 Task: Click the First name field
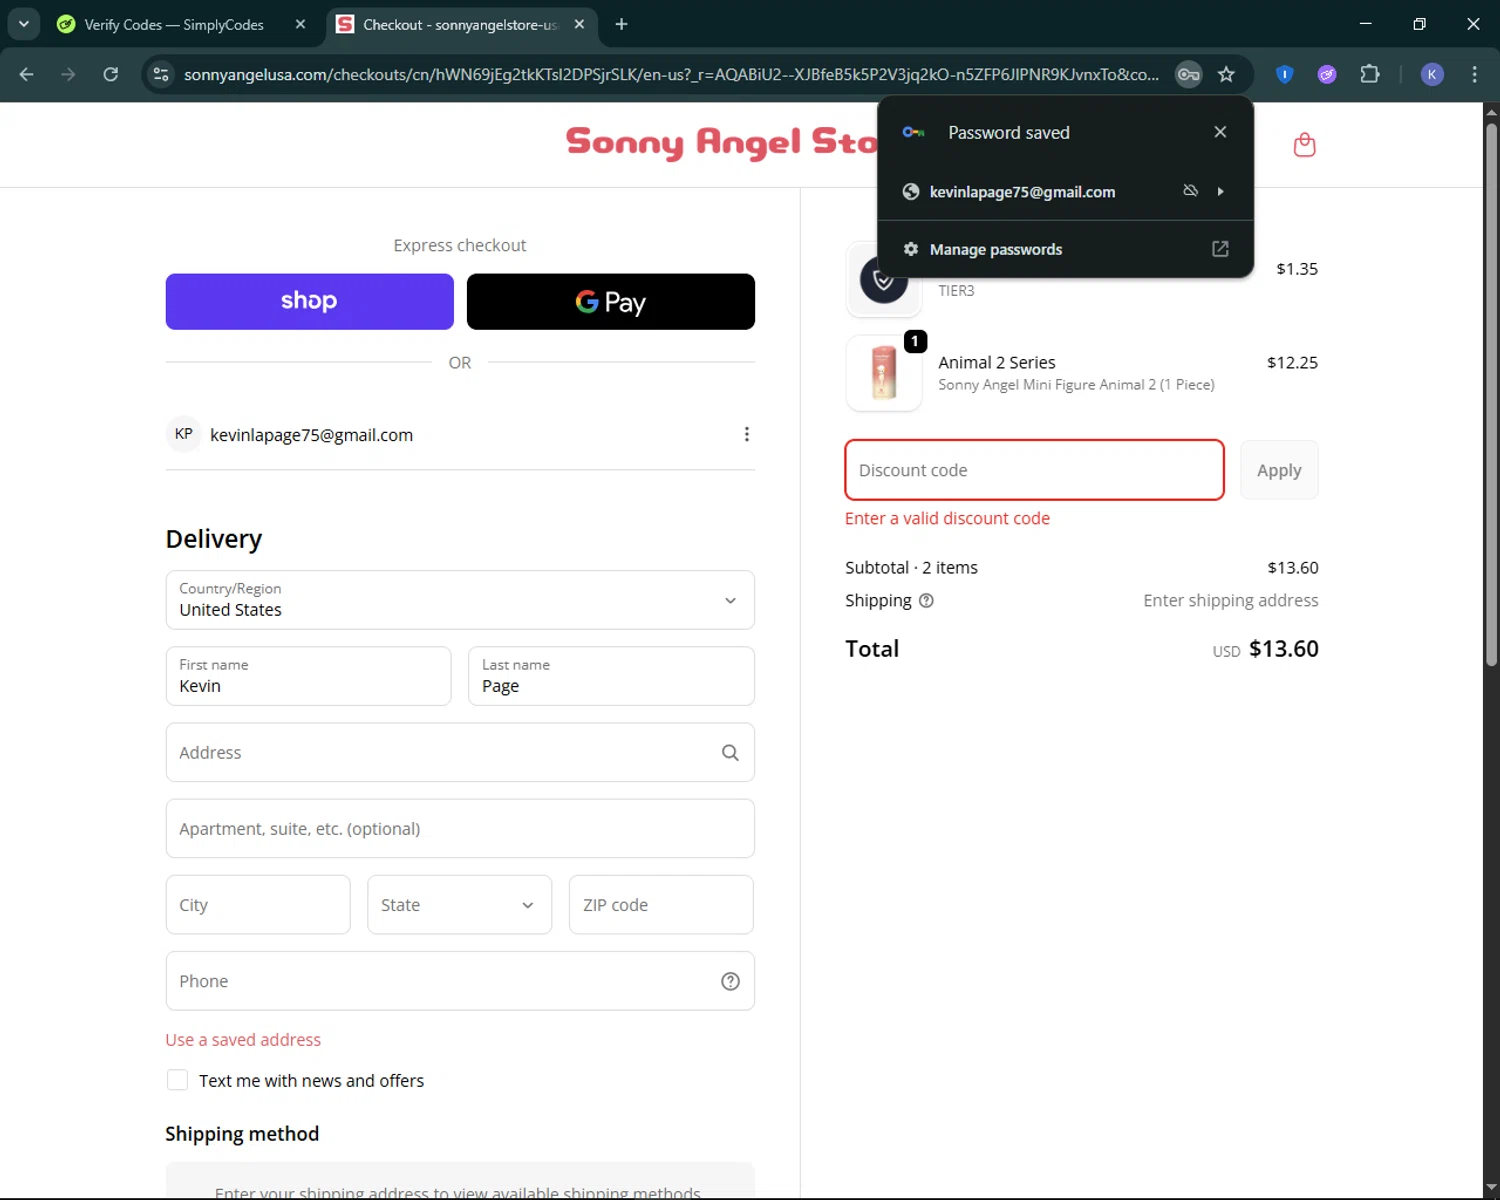pyautogui.click(x=308, y=676)
